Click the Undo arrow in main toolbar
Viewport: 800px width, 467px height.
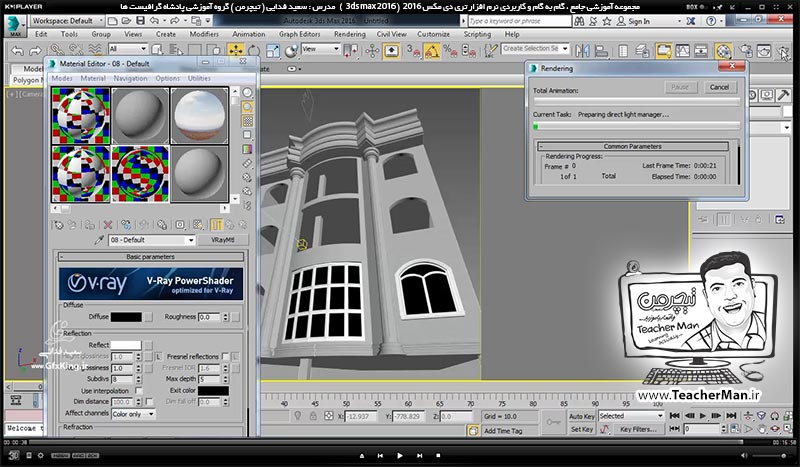(17, 51)
